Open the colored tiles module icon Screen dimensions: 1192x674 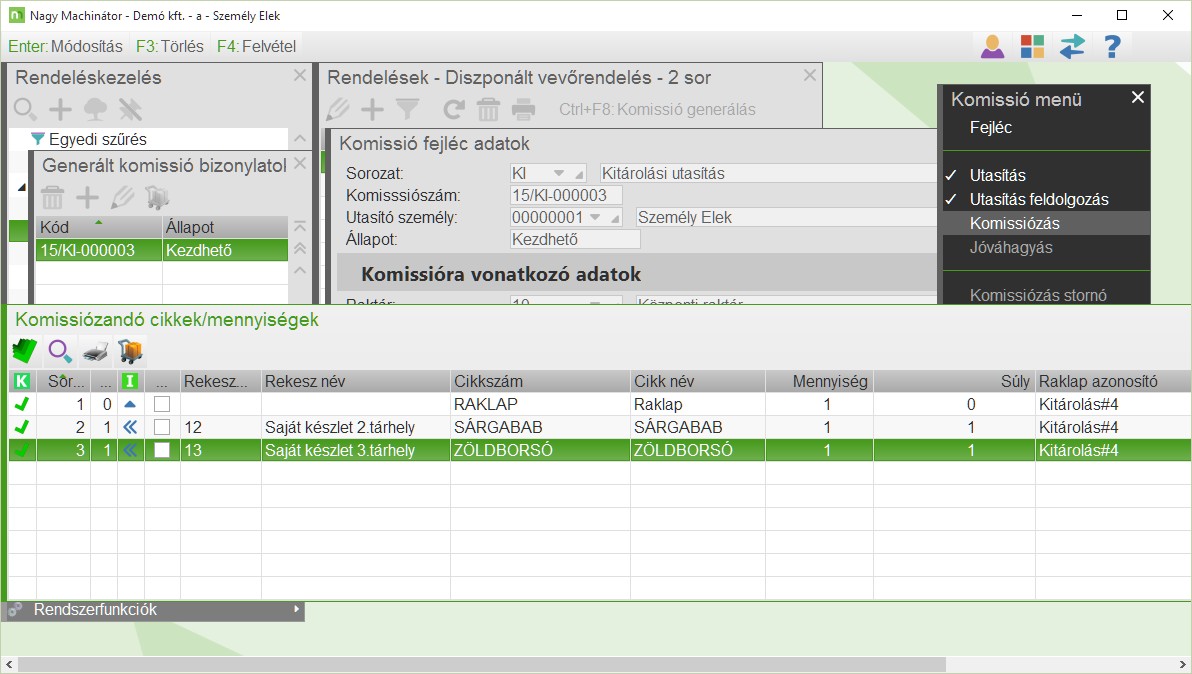pyautogui.click(x=1032, y=47)
